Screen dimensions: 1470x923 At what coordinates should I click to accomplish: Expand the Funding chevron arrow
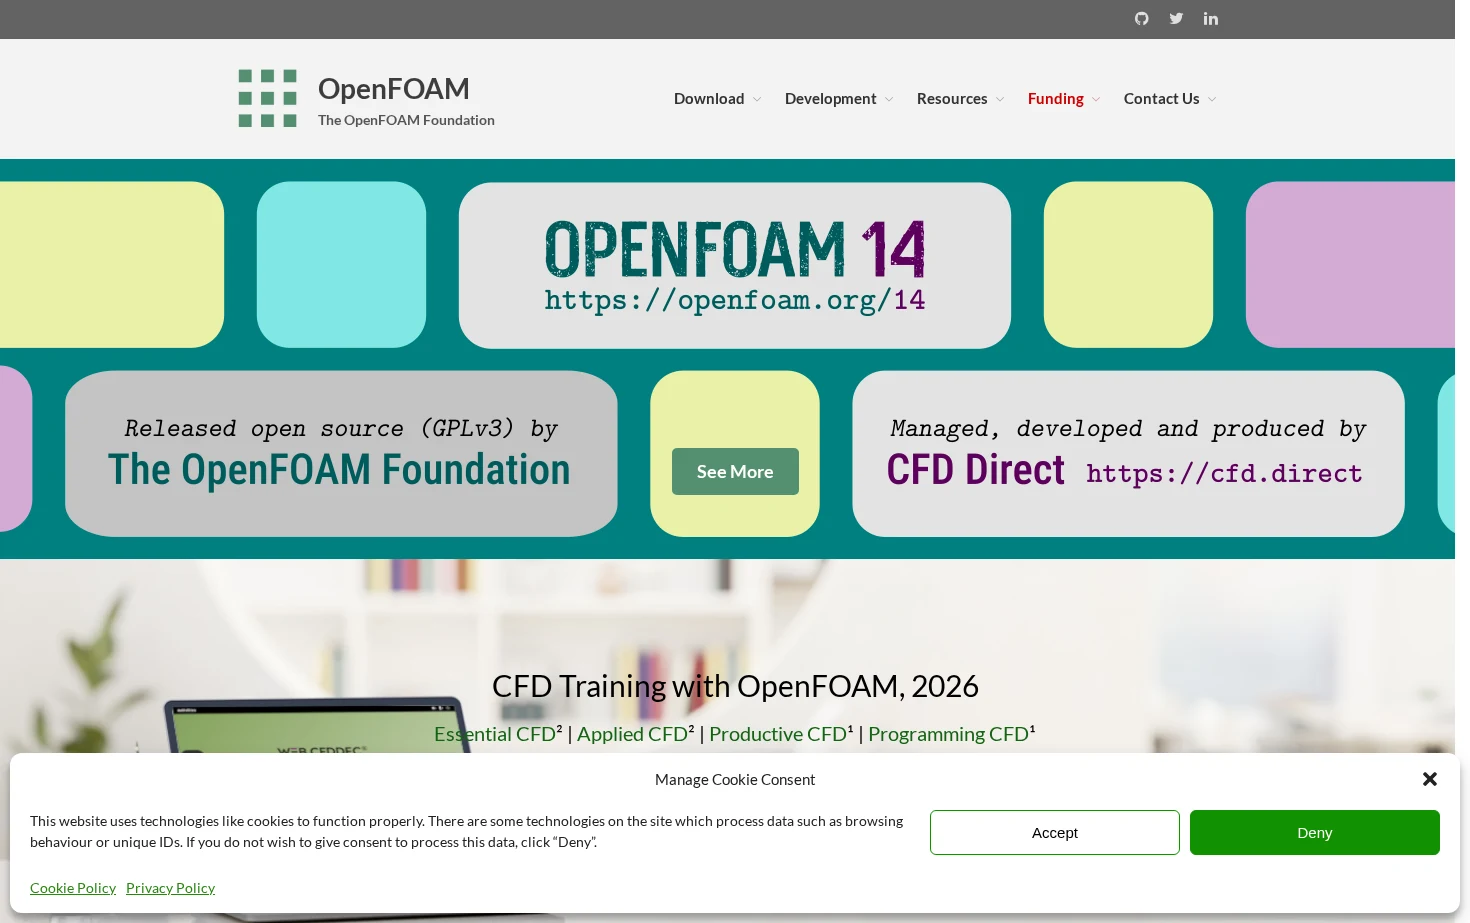(1096, 99)
